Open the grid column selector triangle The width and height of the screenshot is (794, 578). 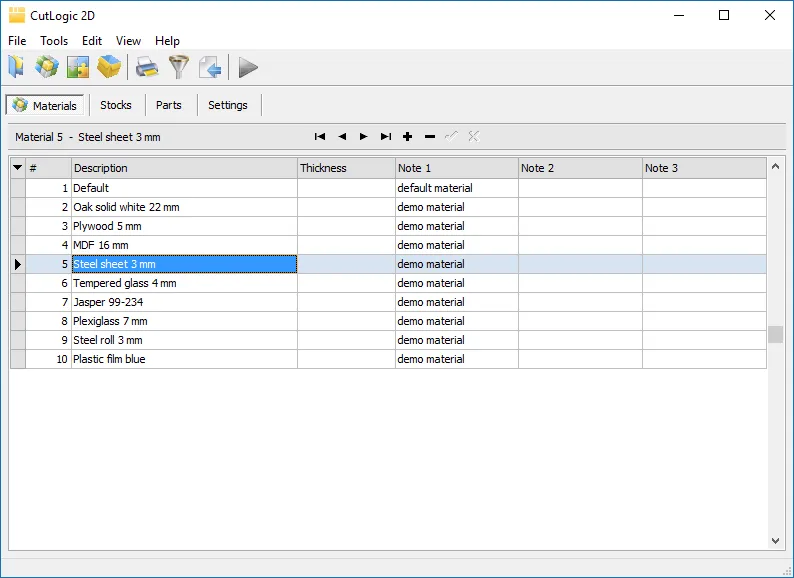[x=17, y=168]
